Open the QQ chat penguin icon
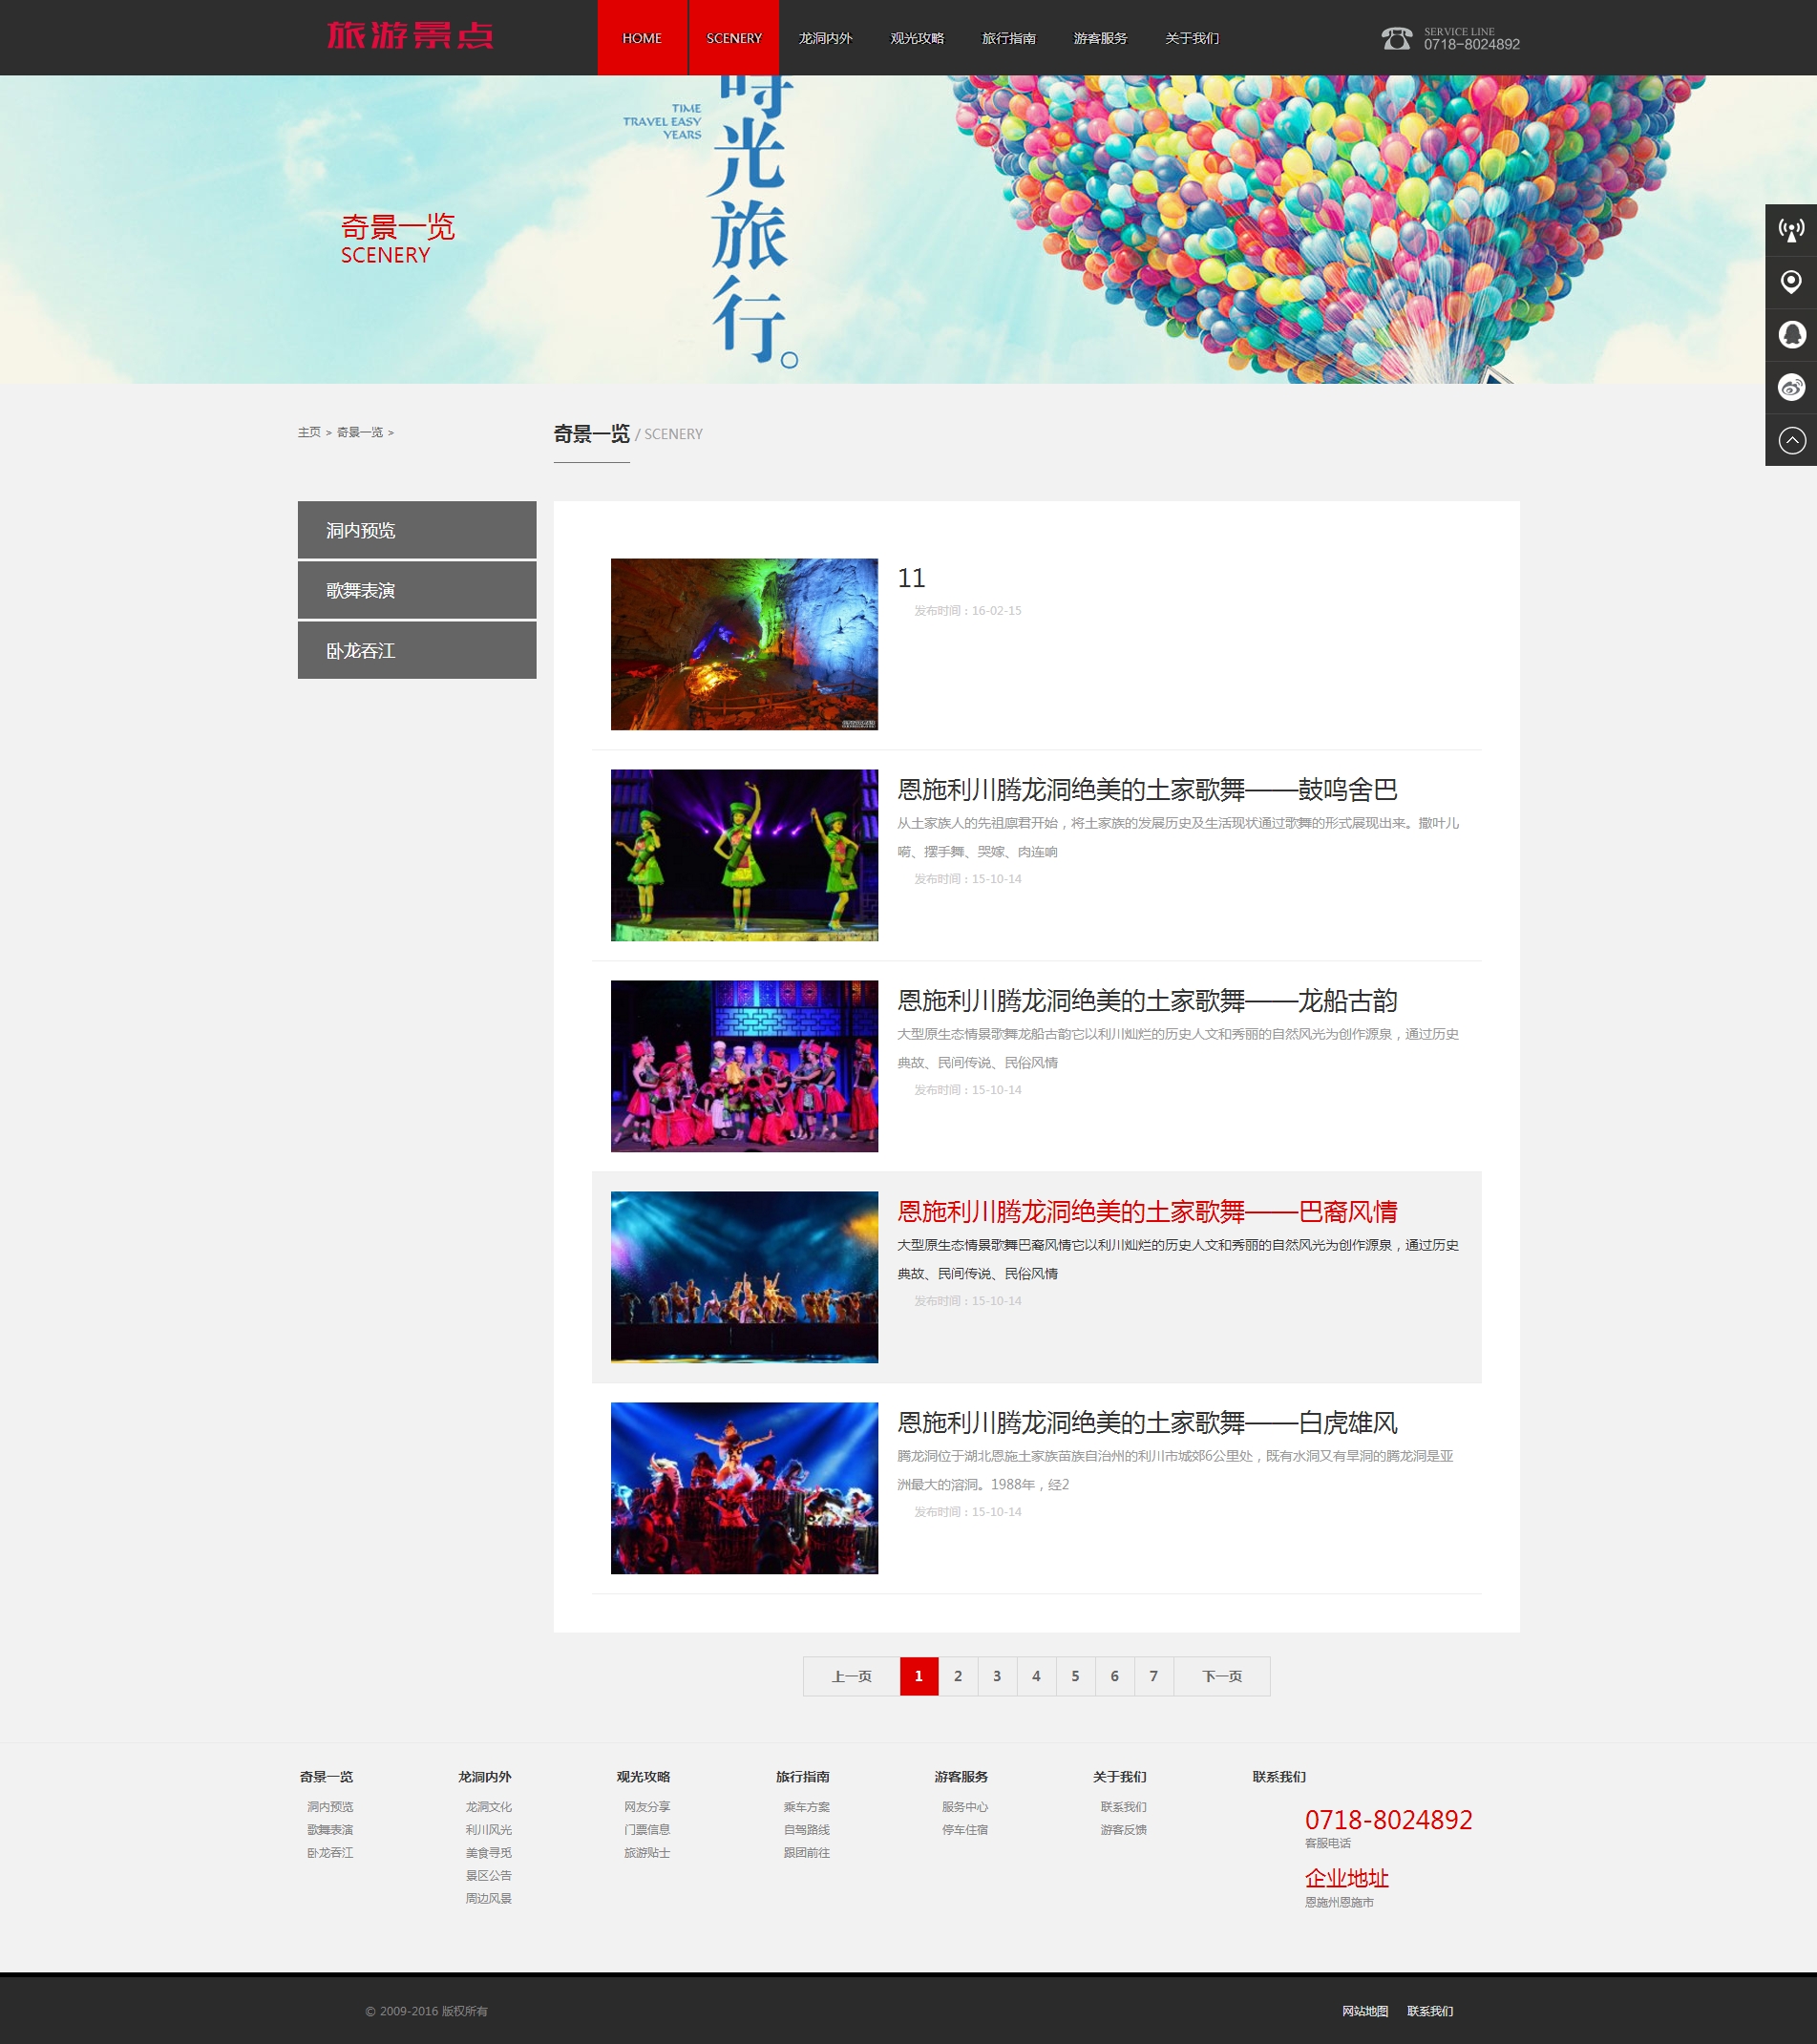Screen dimensions: 1817x2044 1790,334
